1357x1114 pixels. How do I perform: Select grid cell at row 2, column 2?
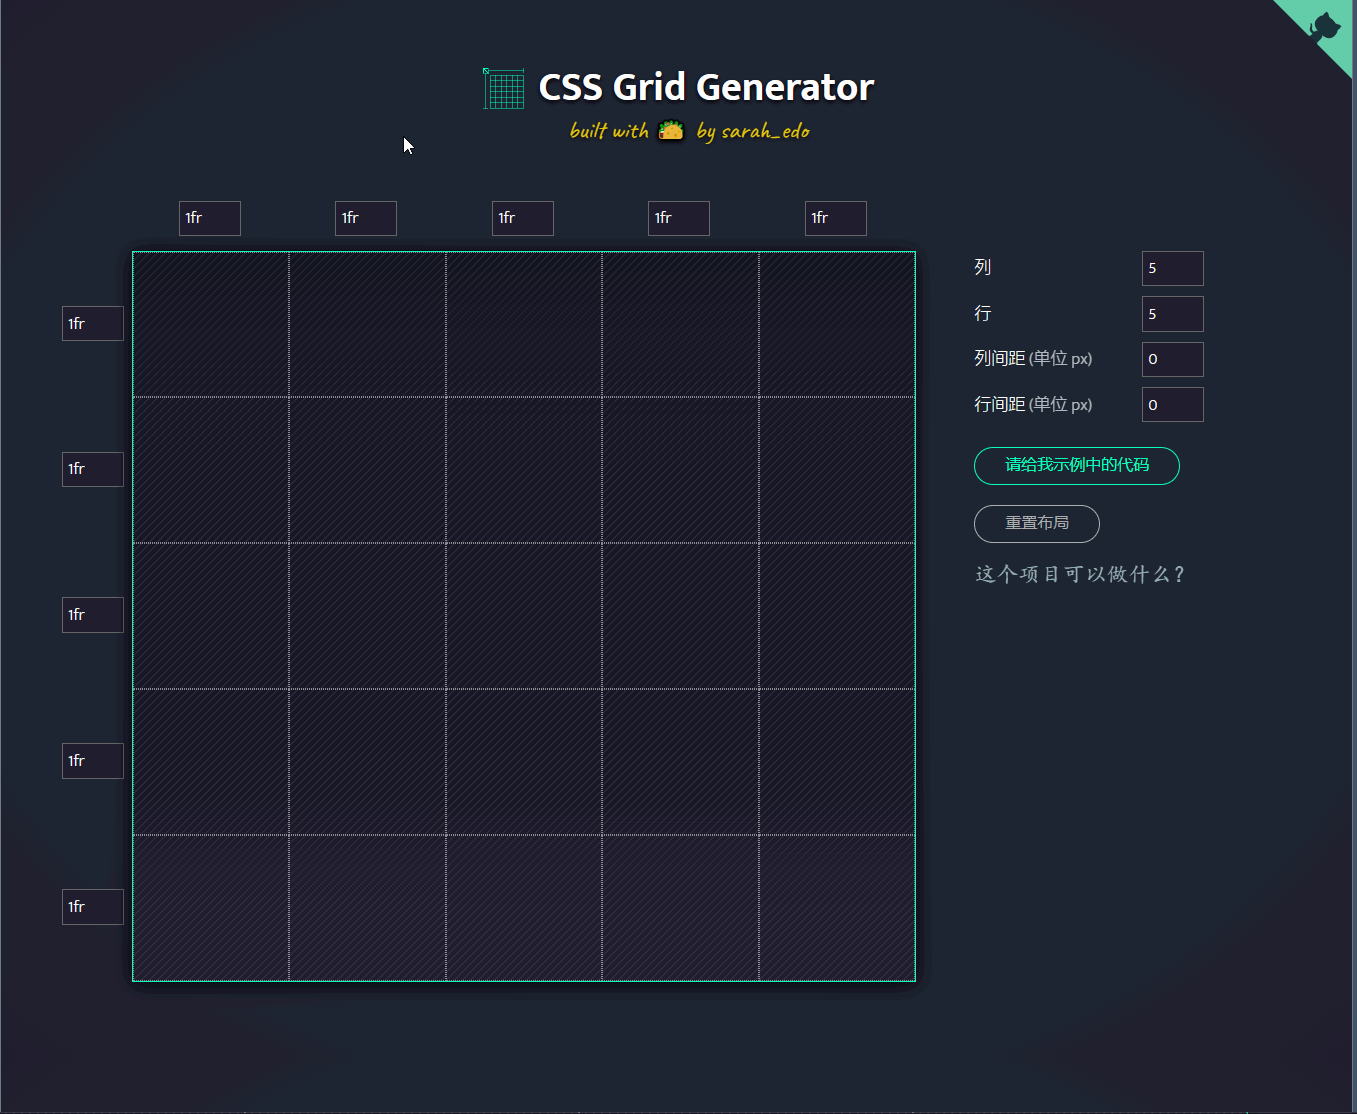[367, 470]
